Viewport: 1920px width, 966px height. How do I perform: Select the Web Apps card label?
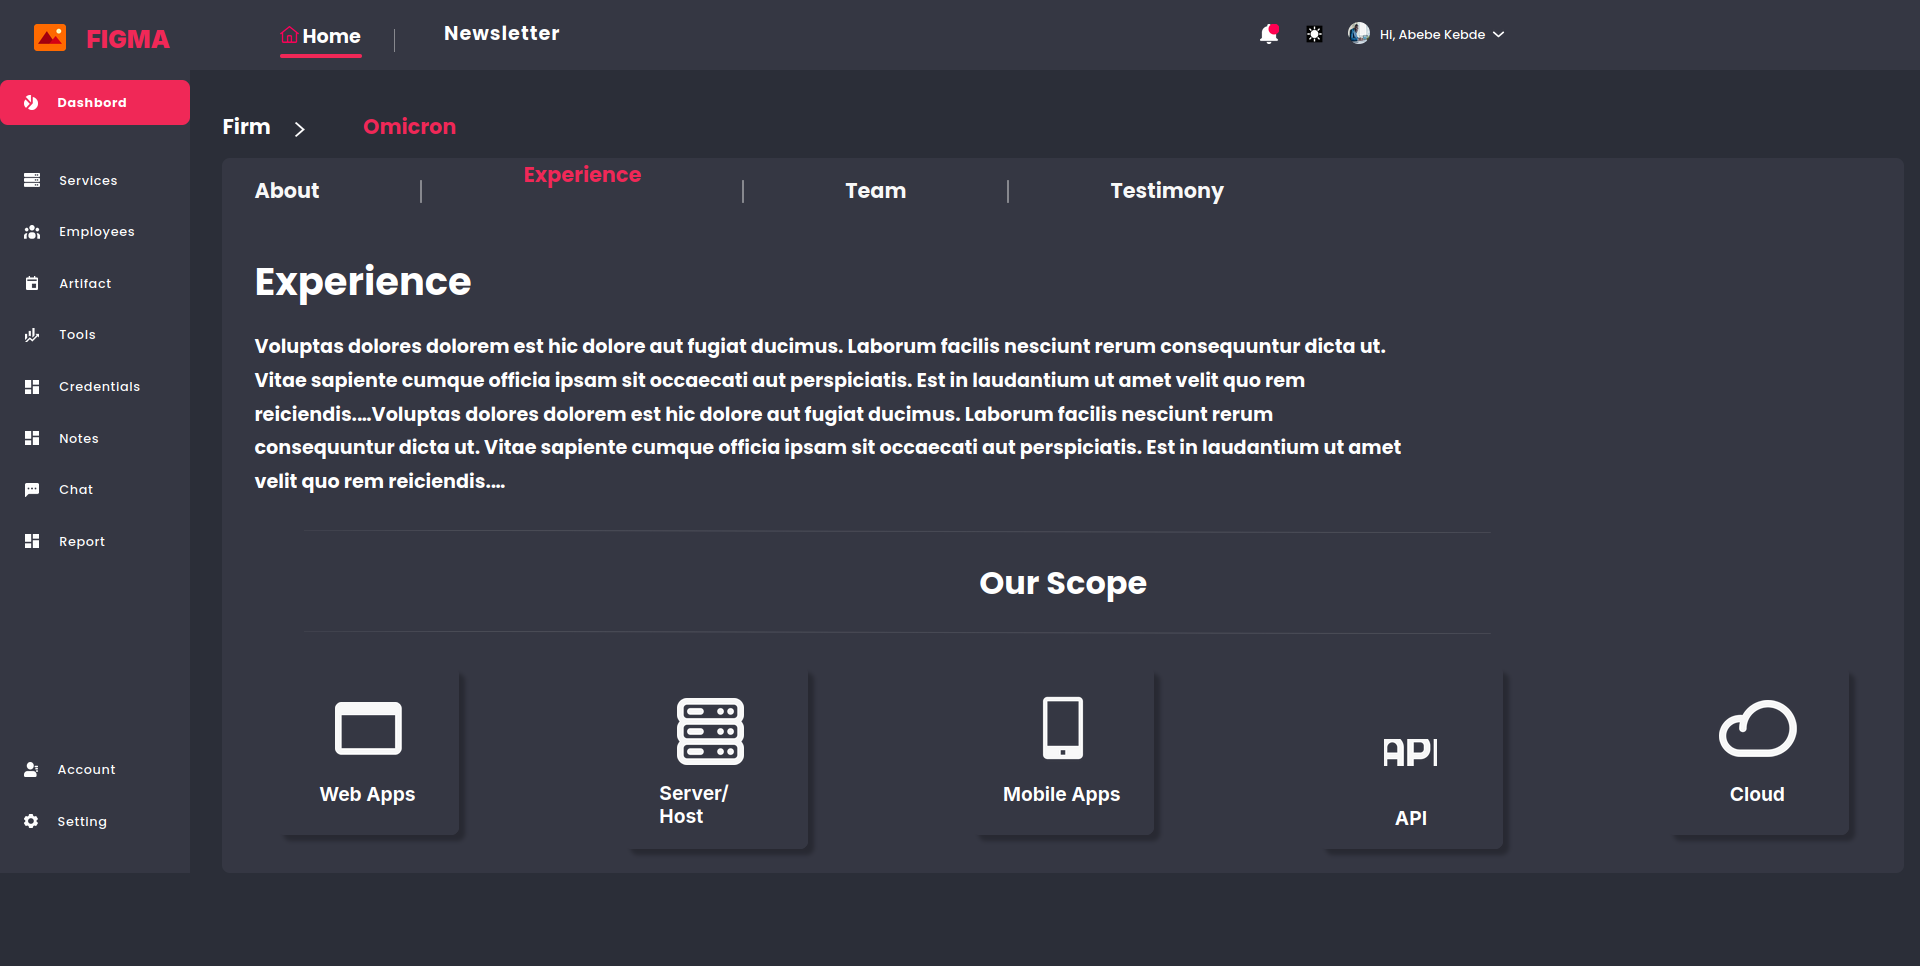tap(367, 794)
